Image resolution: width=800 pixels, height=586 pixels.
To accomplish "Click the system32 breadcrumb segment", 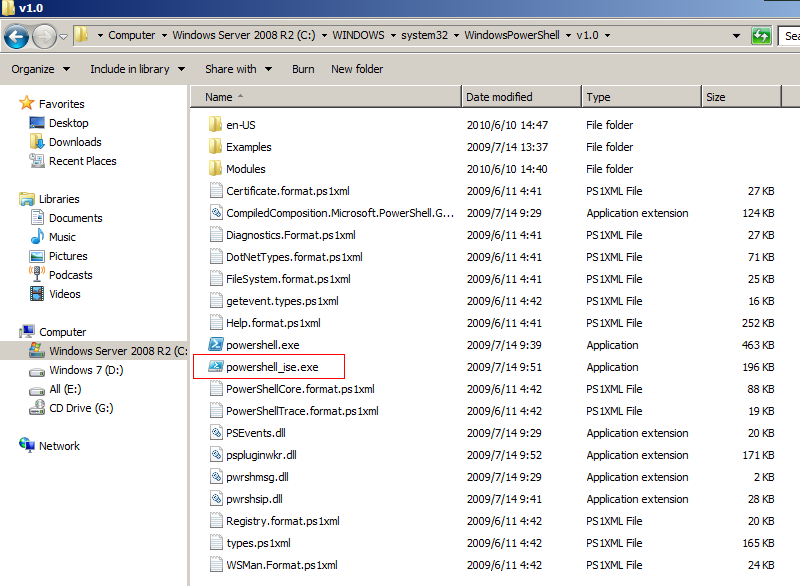I will [424, 35].
